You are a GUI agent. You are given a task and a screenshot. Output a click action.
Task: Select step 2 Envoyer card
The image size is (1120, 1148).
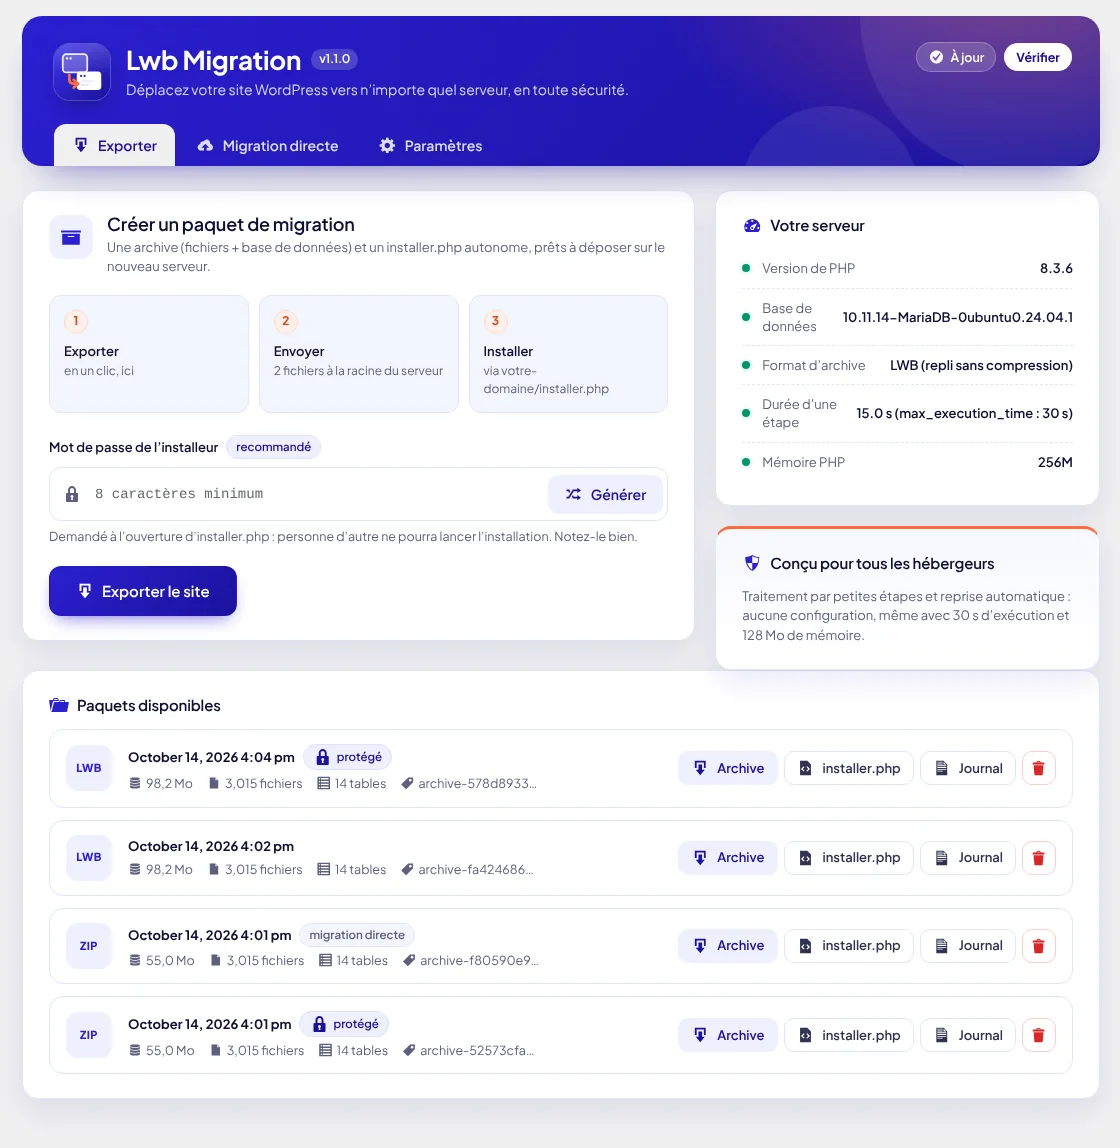click(x=359, y=354)
